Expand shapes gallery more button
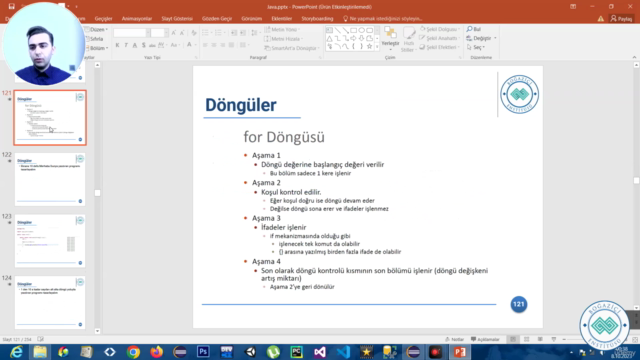 click(377, 47)
